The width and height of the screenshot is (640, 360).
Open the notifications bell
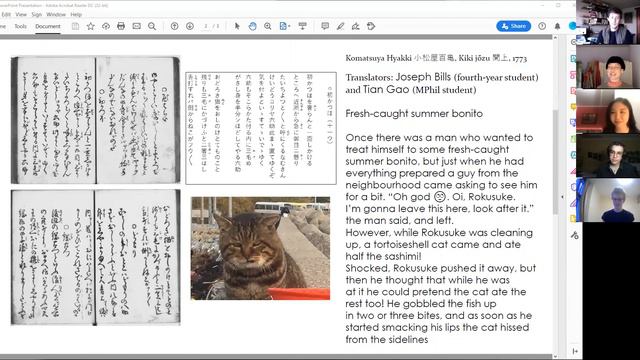click(x=557, y=26)
